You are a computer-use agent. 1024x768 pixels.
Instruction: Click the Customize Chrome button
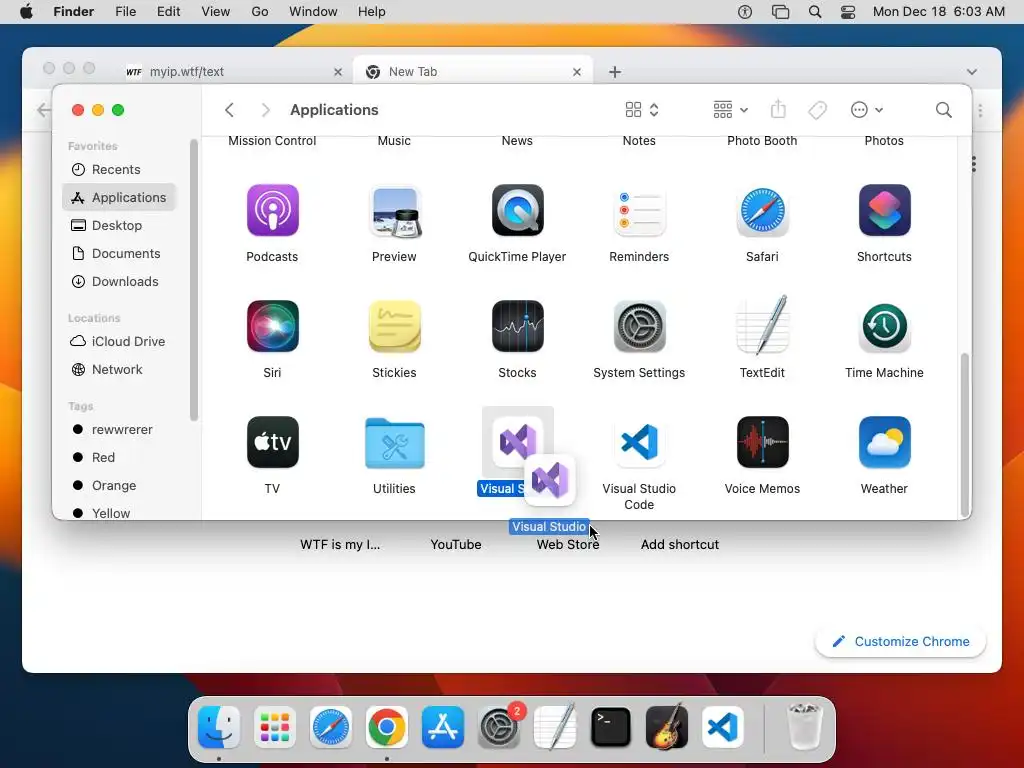pyautogui.click(x=901, y=641)
